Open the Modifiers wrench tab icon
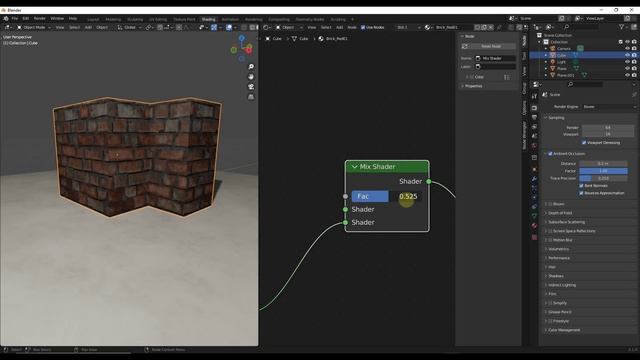The width and height of the screenshot is (640, 360). pyautogui.click(x=534, y=179)
